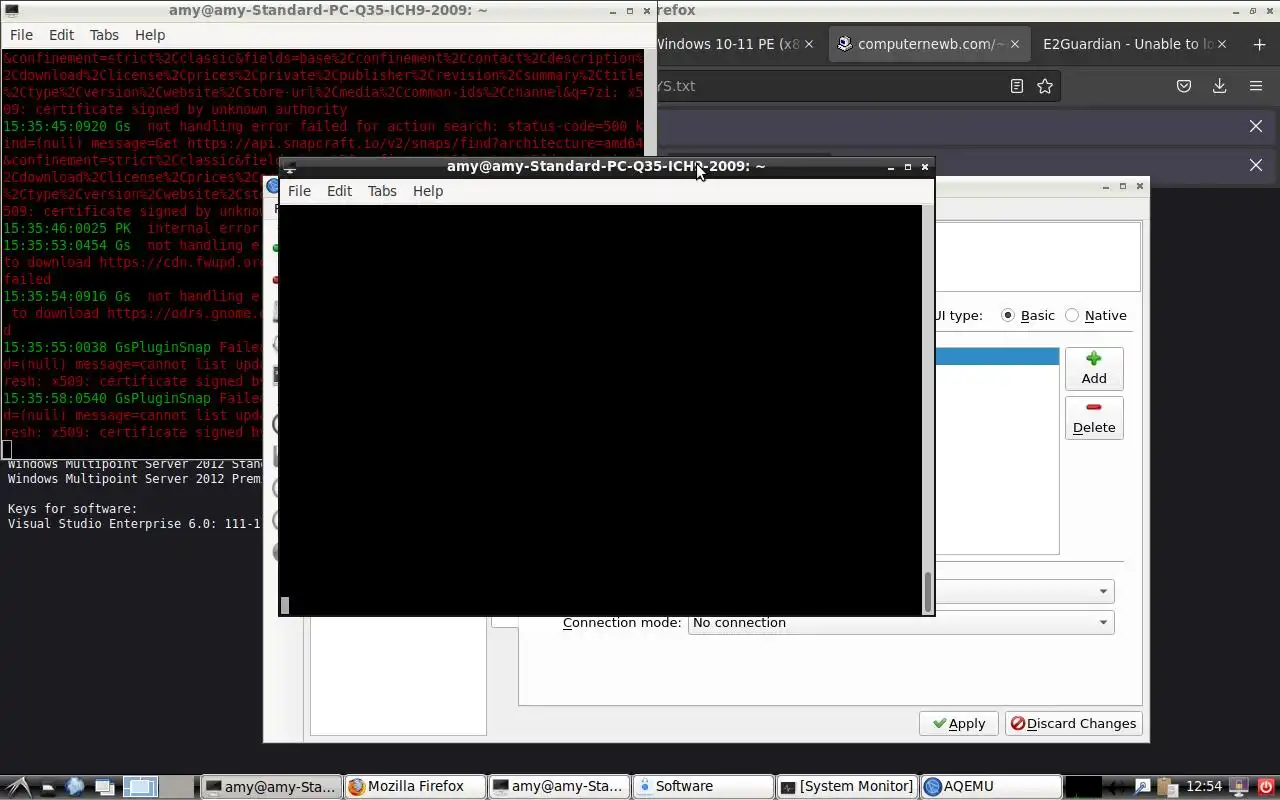
Task: Toggle Firefox reader view icon
Action: click(x=1017, y=86)
